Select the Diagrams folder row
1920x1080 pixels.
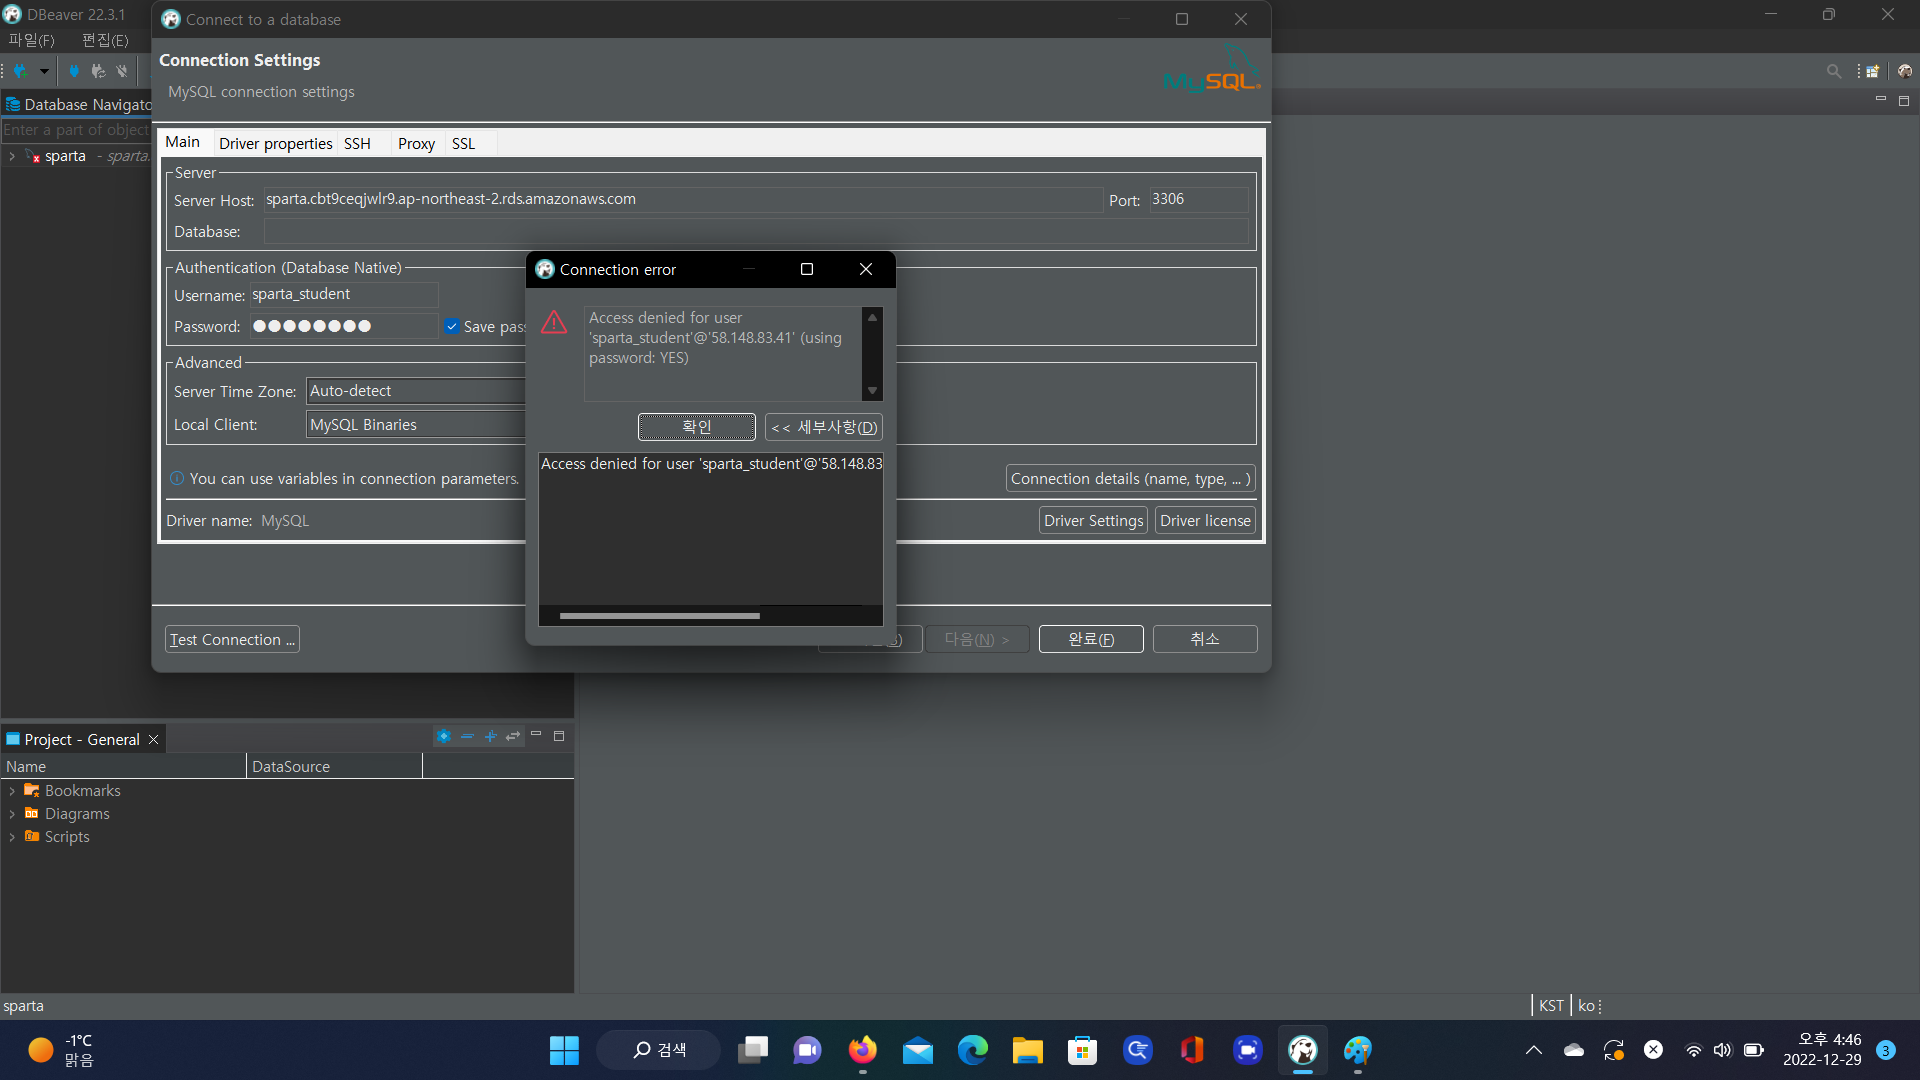pos(77,814)
